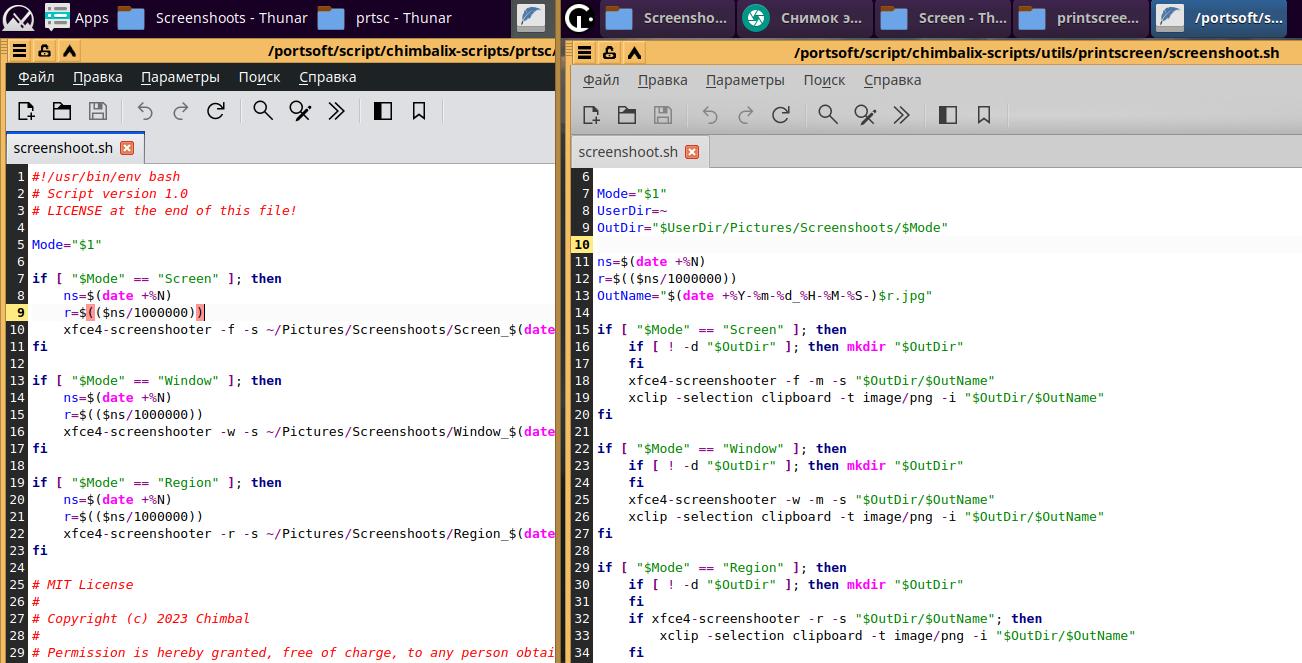Click Bookmark icon in left editor toolbar

(x=419, y=111)
